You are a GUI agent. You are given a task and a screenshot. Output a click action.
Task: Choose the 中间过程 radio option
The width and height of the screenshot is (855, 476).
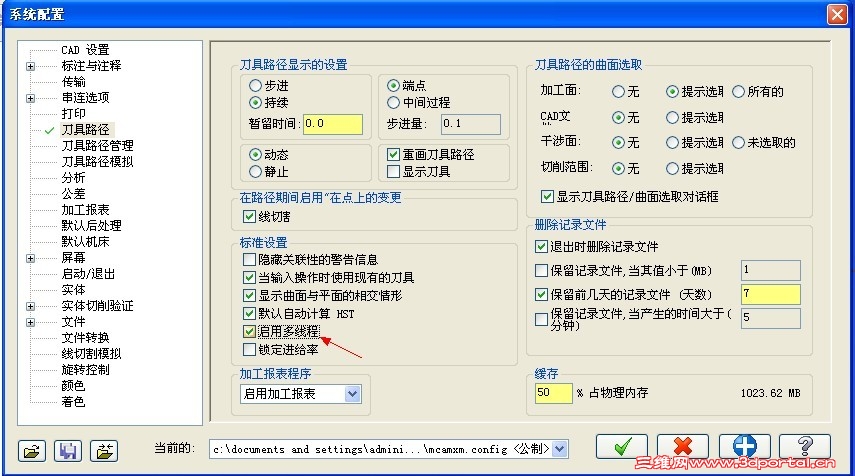coord(393,103)
